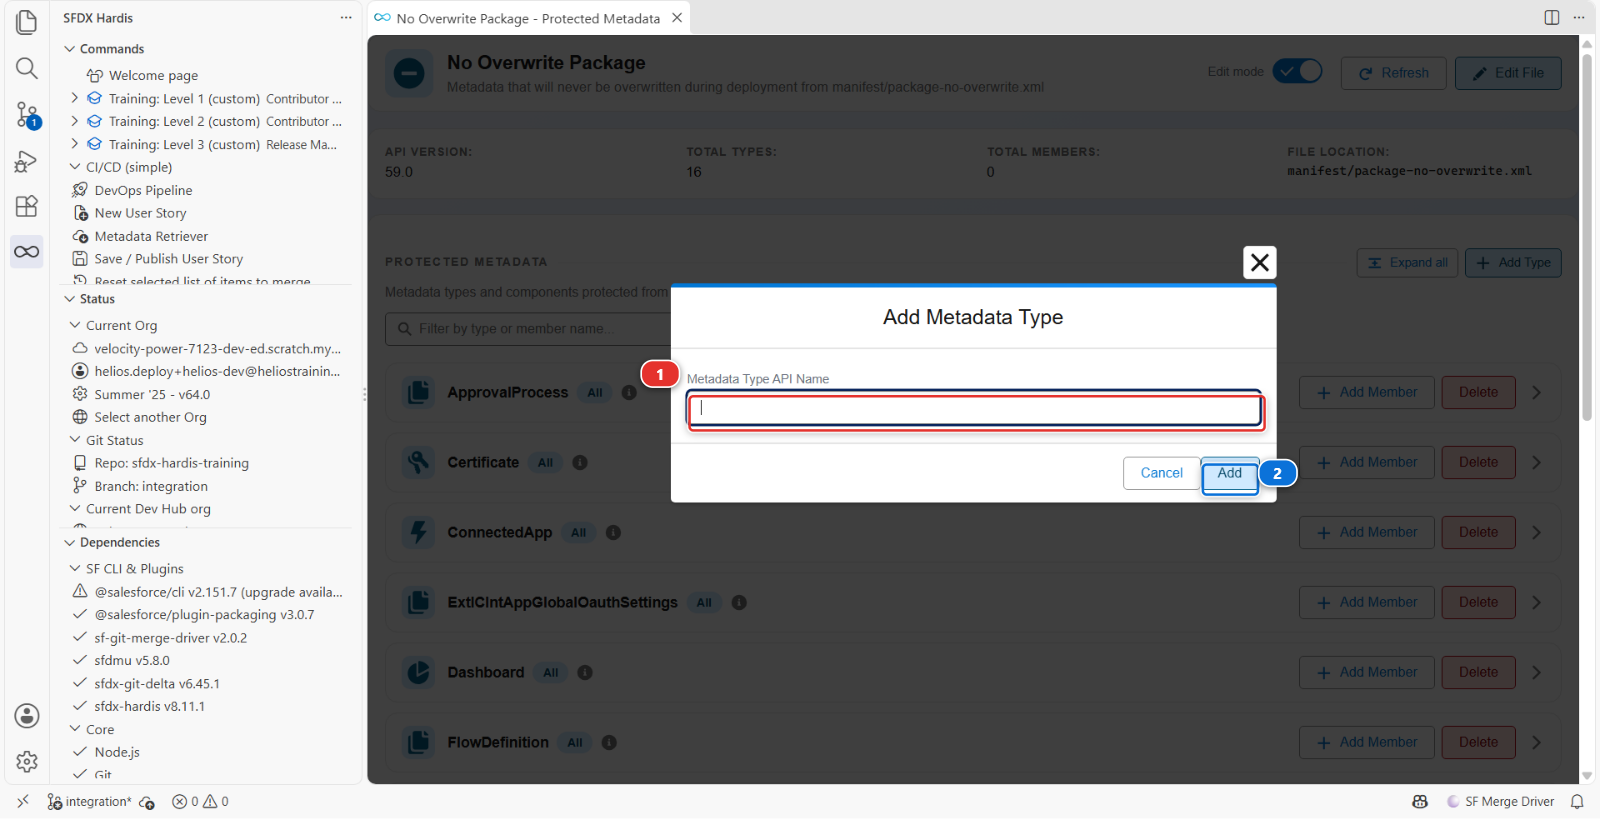
Task: Collapse the Status section
Action: [70, 299]
